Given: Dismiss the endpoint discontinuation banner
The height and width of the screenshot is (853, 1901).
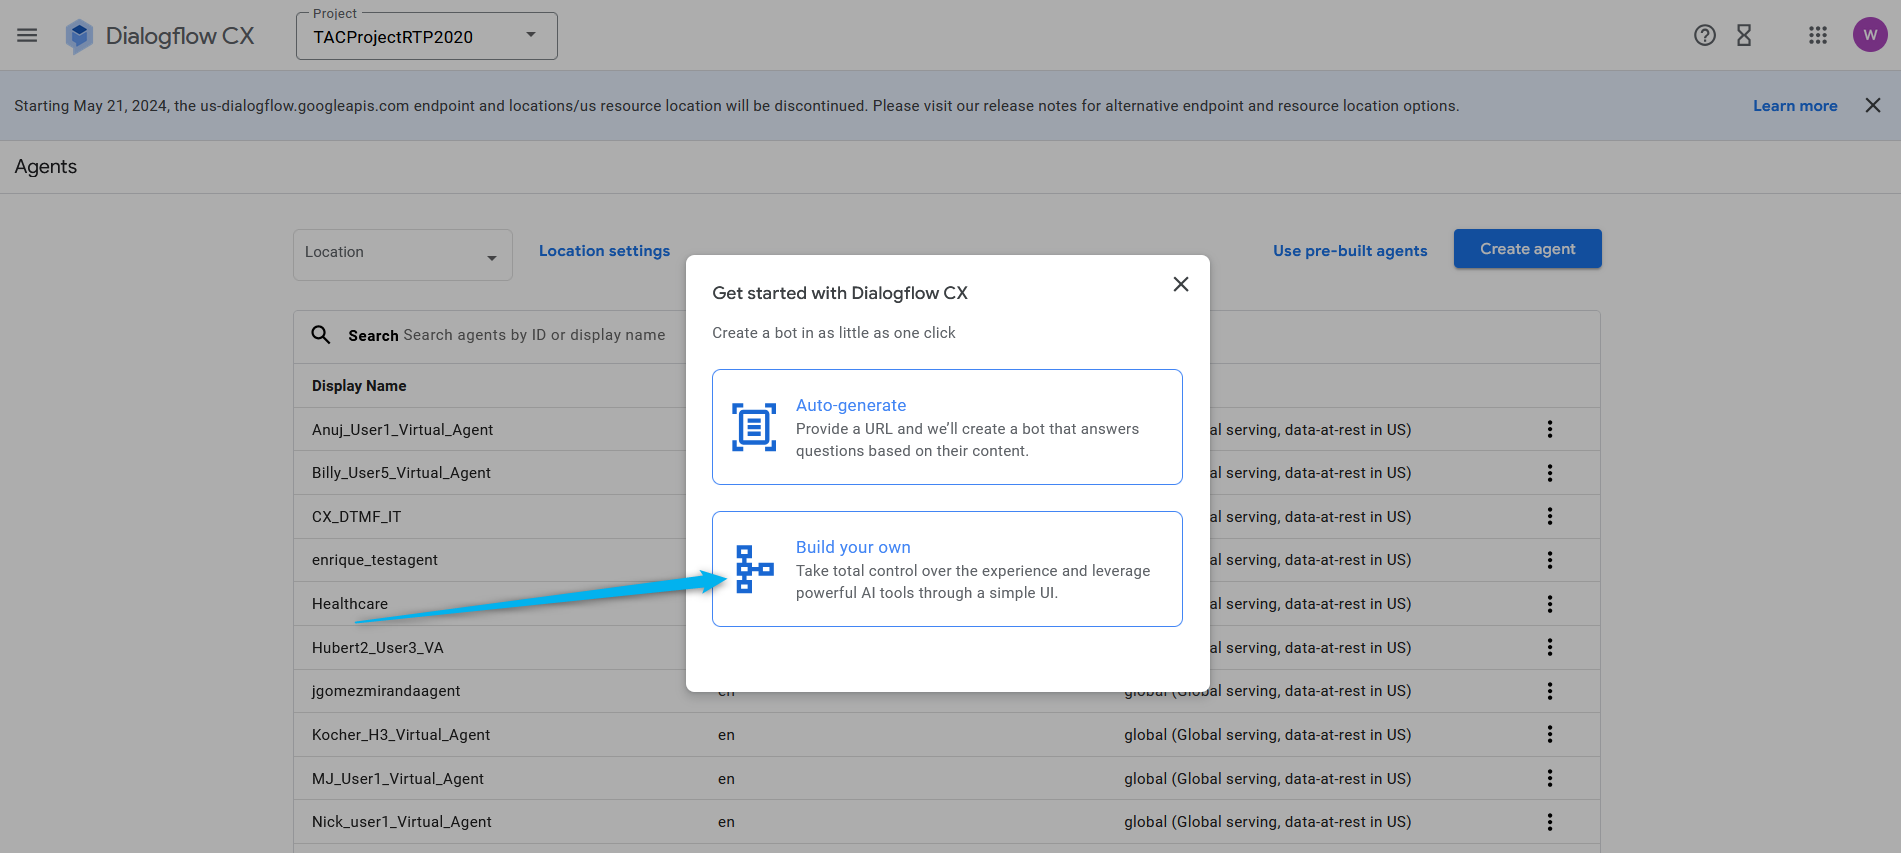Looking at the screenshot, I should [1873, 105].
